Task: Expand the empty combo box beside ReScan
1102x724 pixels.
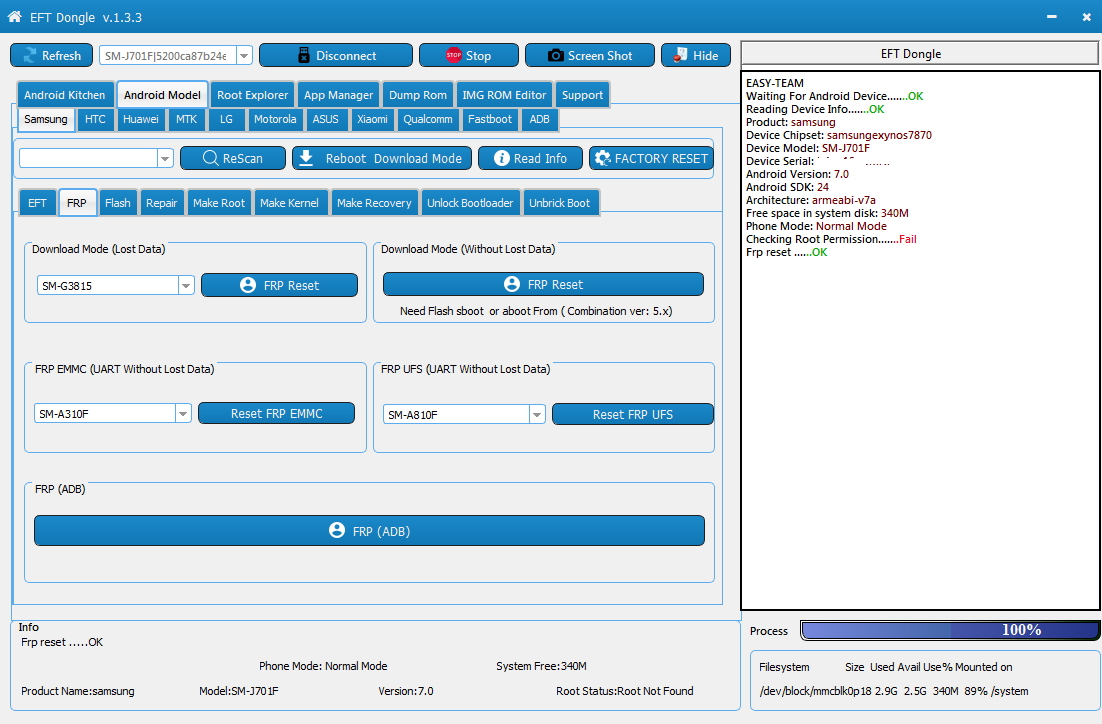Action: click(x=165, y=158)
